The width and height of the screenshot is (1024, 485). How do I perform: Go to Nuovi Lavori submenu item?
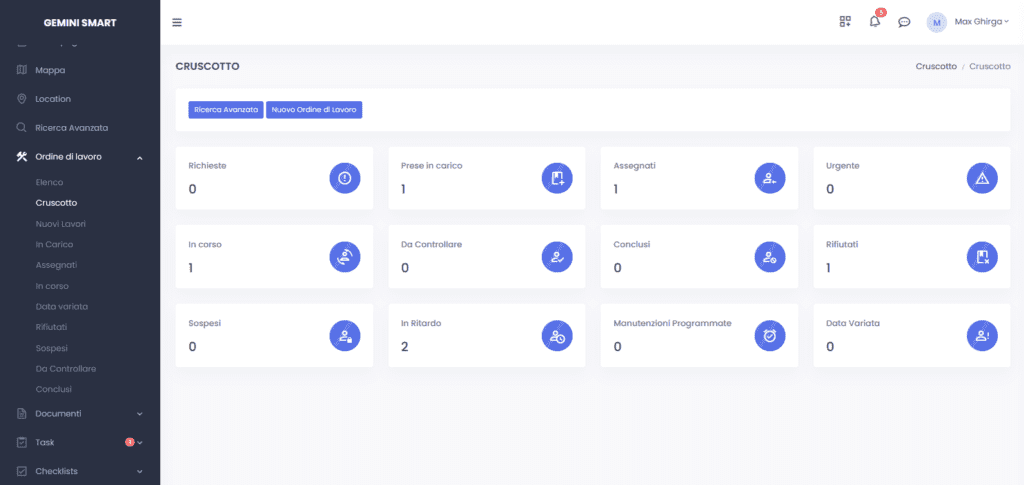61,224
